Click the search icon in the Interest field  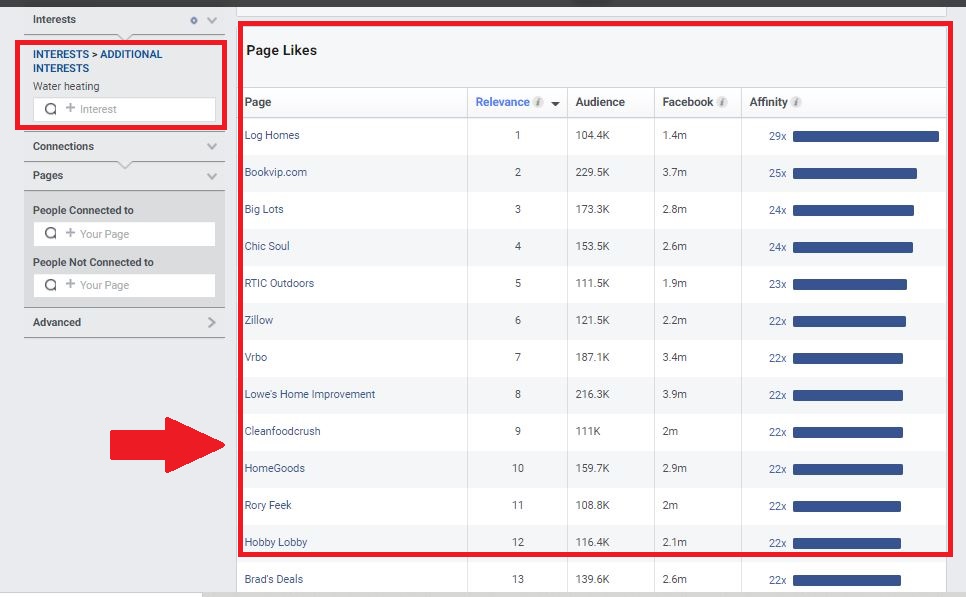(51, 109)
